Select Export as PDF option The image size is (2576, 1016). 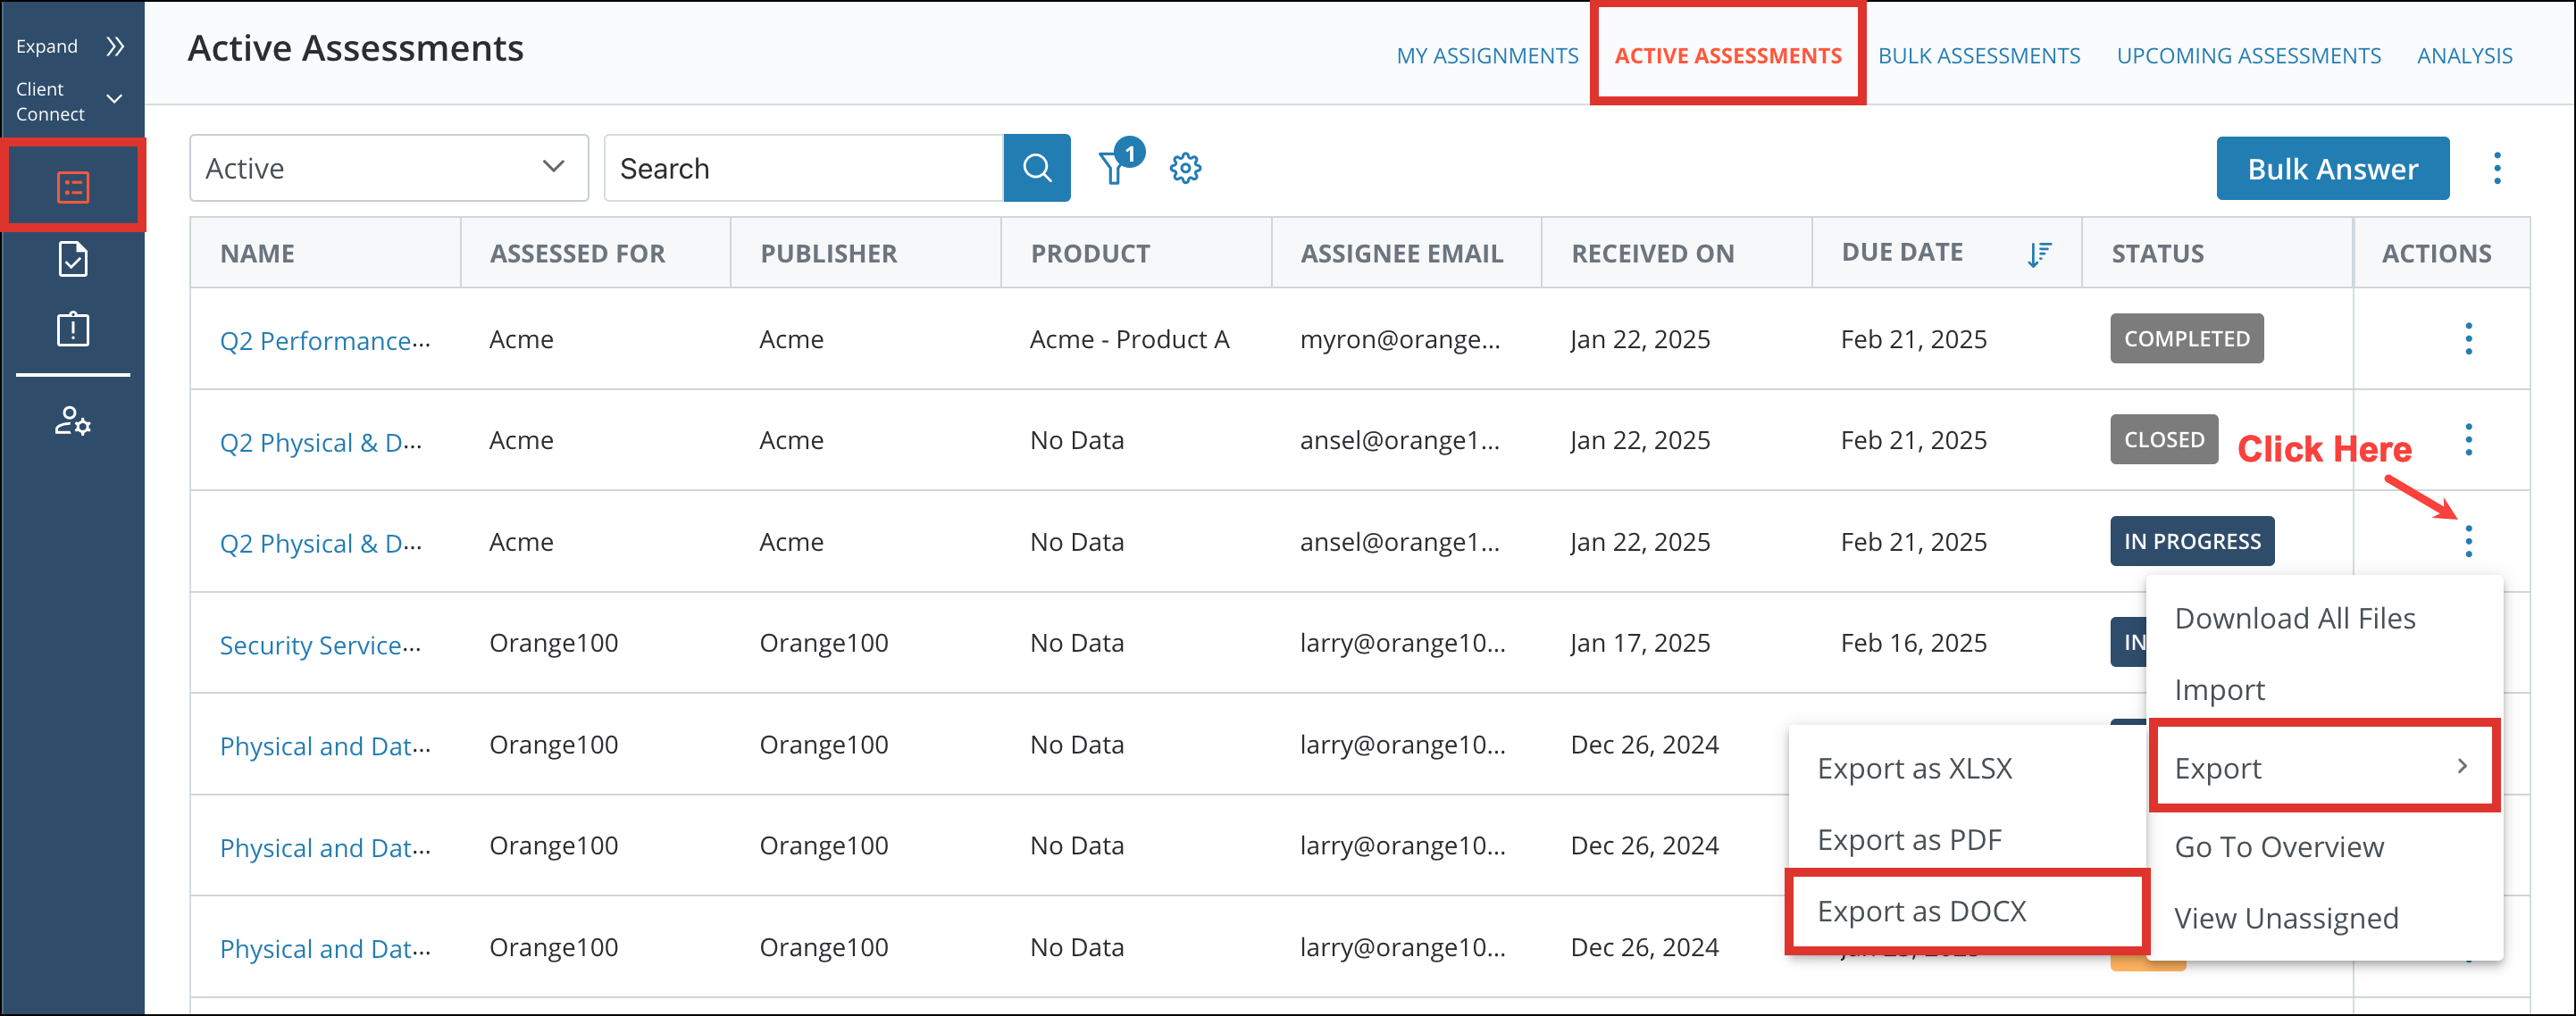point(1908,840)
